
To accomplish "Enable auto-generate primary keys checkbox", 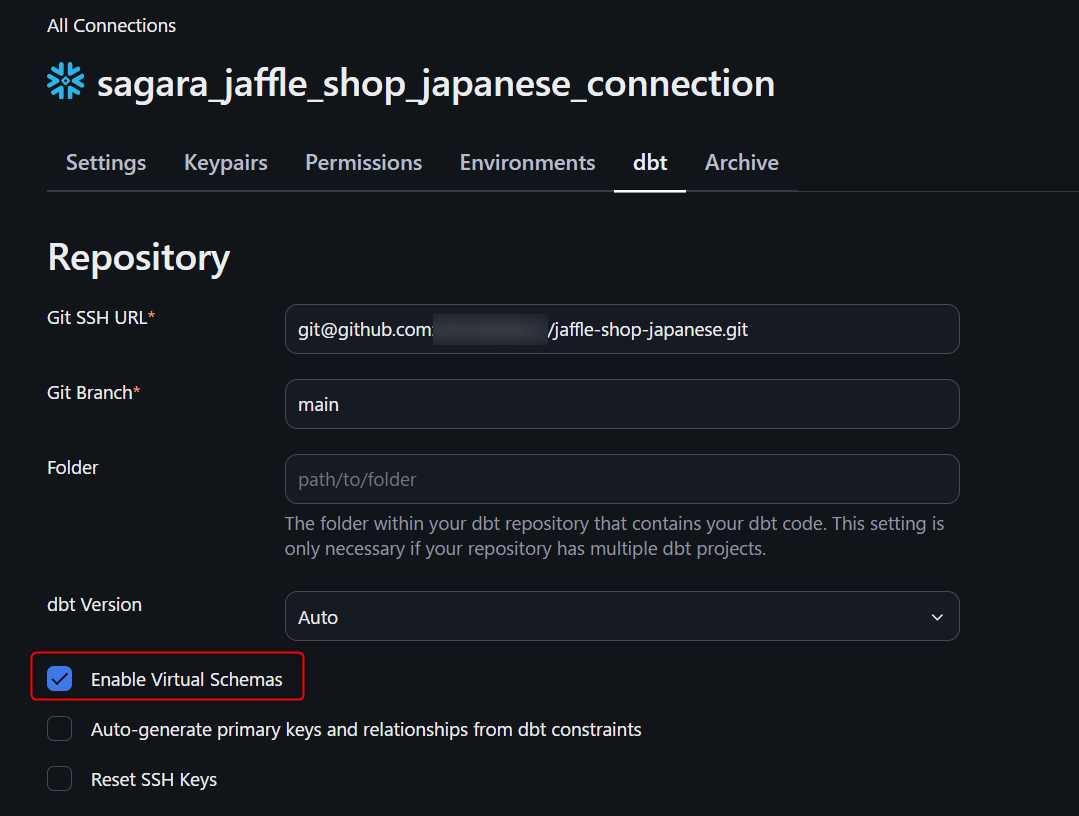I will [60, 729].
